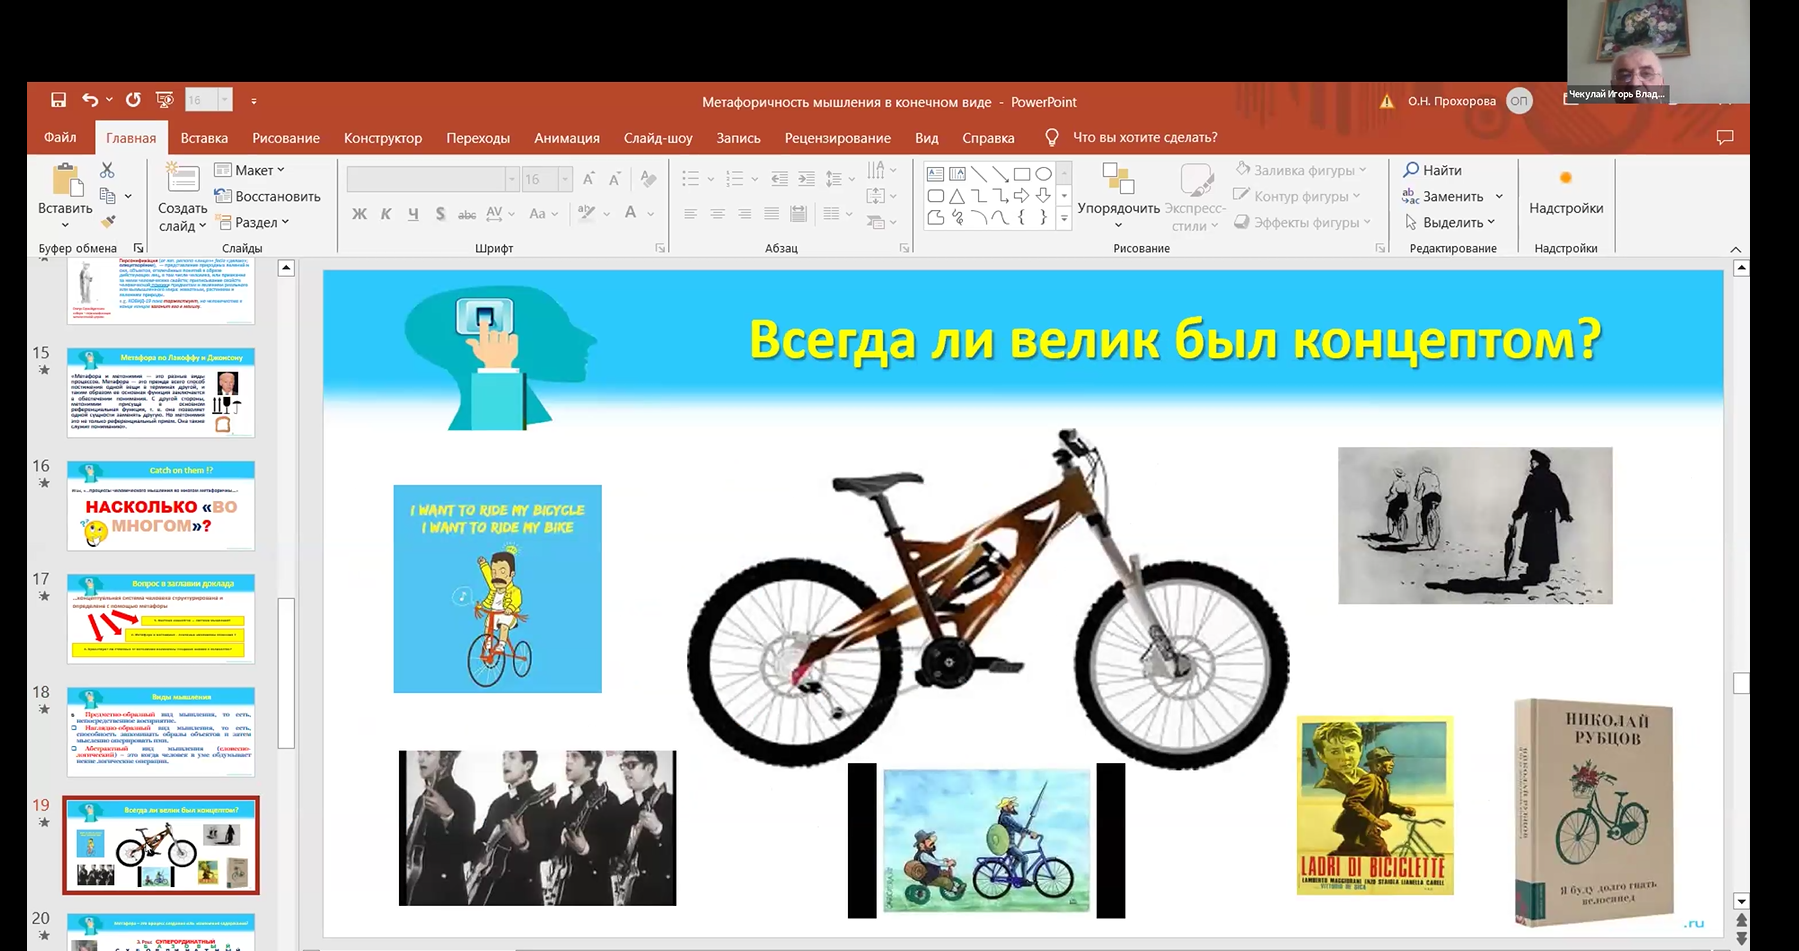Screen dimensions: 1799x951
Task: Start slideshow from beginning via toolbar icon
Action: pyautogui.click(x=165, y=100)
